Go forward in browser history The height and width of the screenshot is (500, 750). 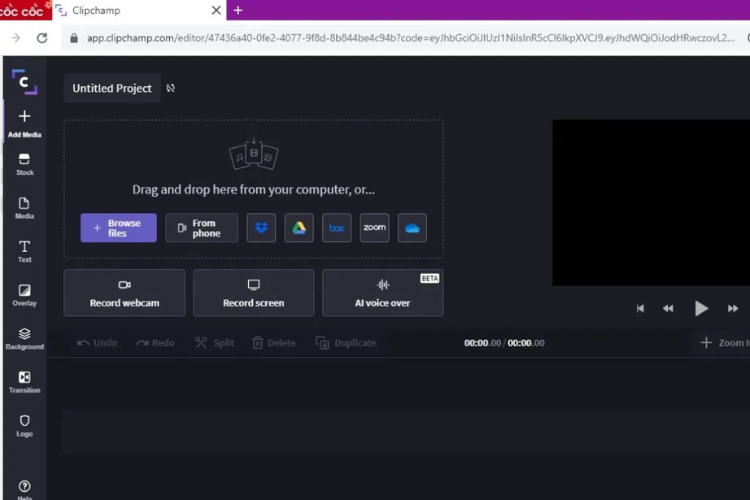16,38
